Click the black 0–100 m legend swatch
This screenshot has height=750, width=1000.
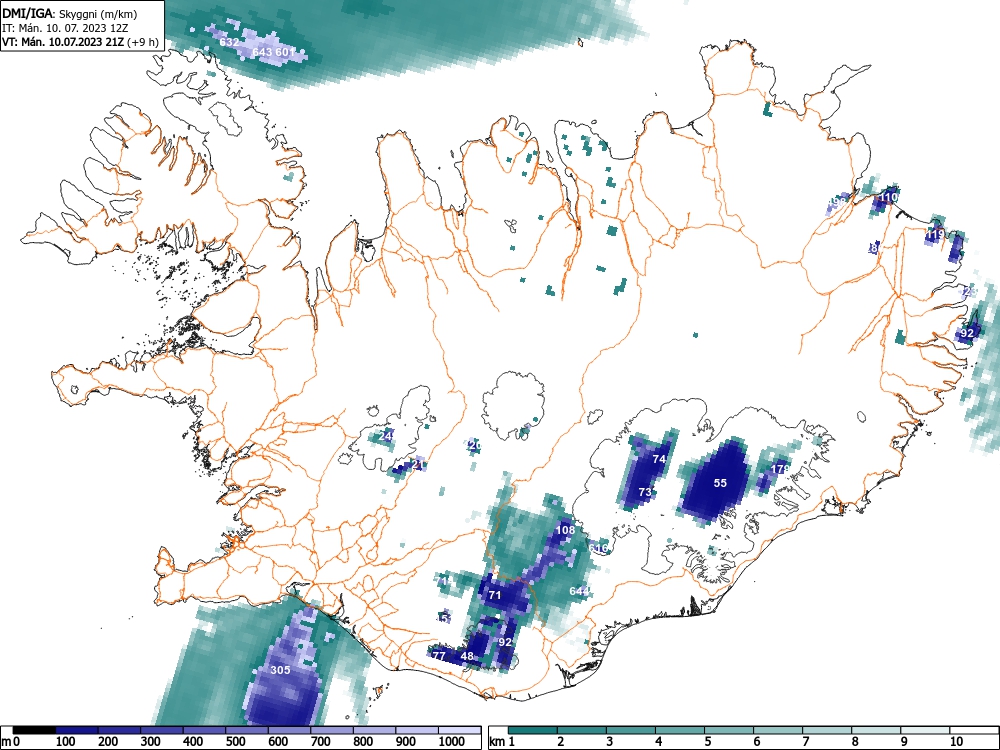click(35, 730)
